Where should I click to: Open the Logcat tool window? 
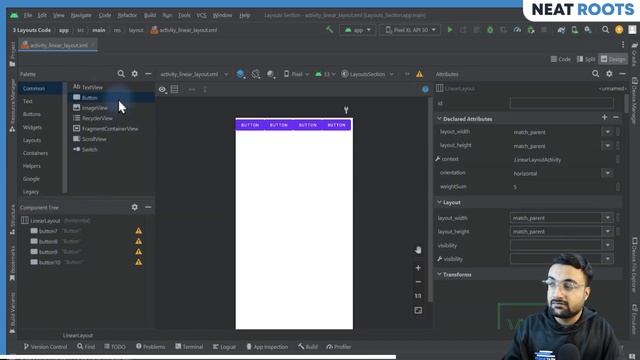pyautogui.click(x=224, y=347)
